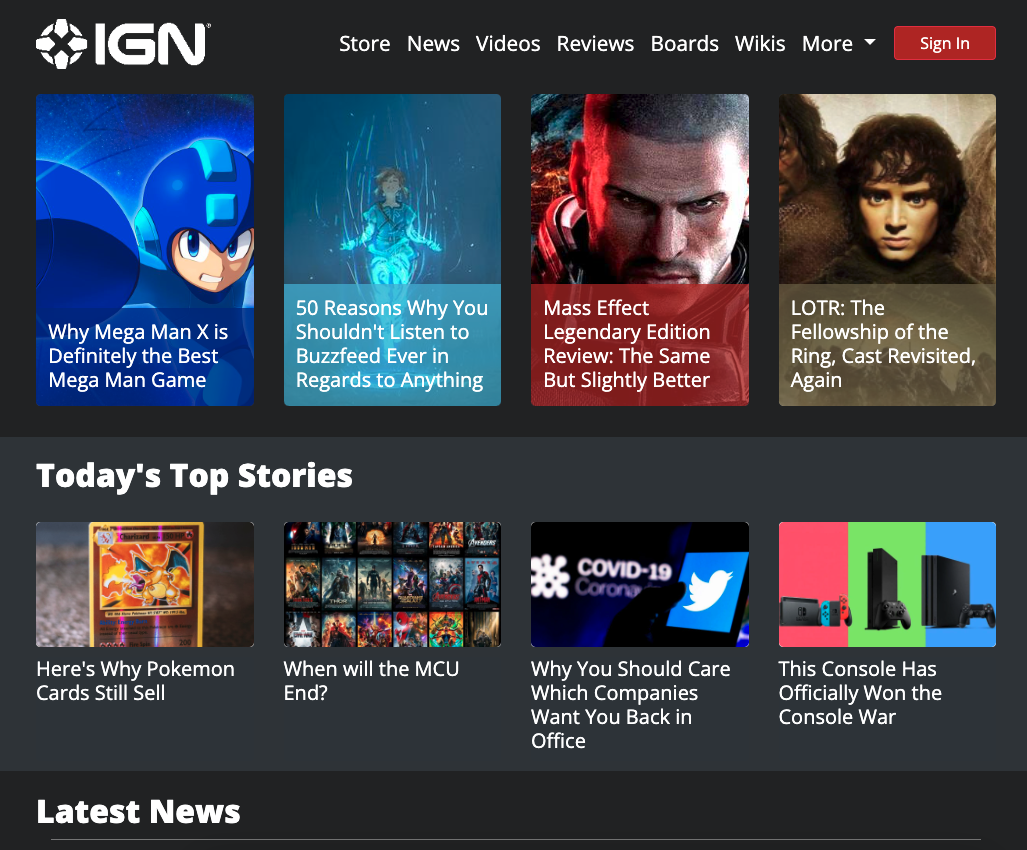Click the Latest News heading

(138, 811)
